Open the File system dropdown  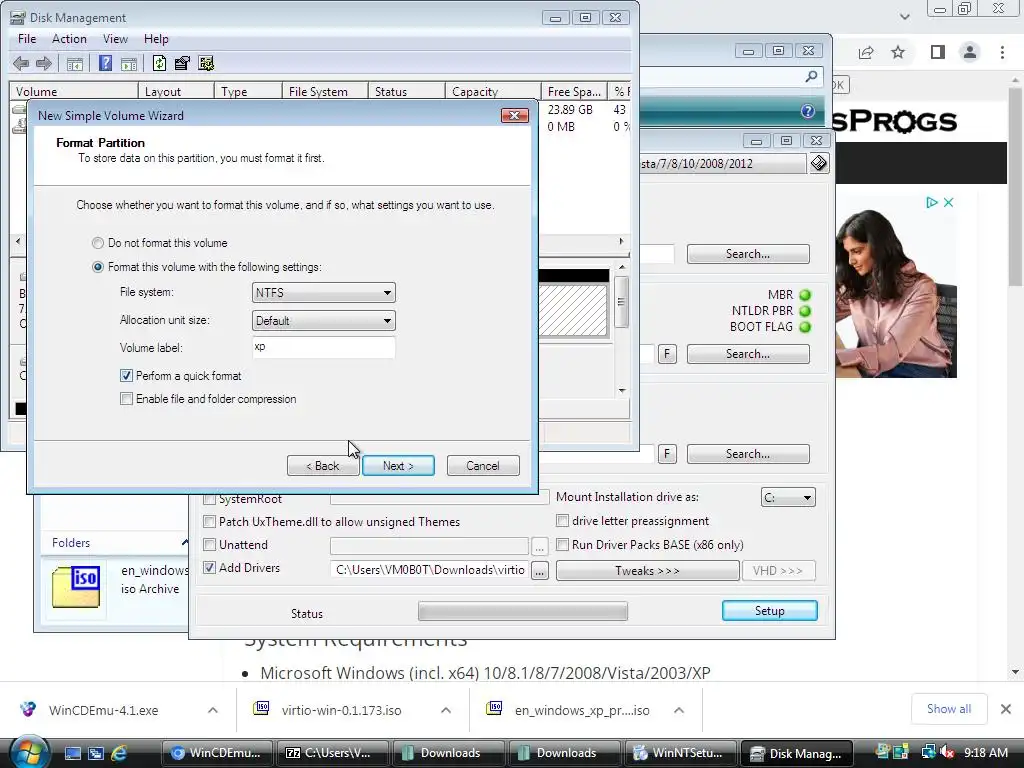[324, 293]
